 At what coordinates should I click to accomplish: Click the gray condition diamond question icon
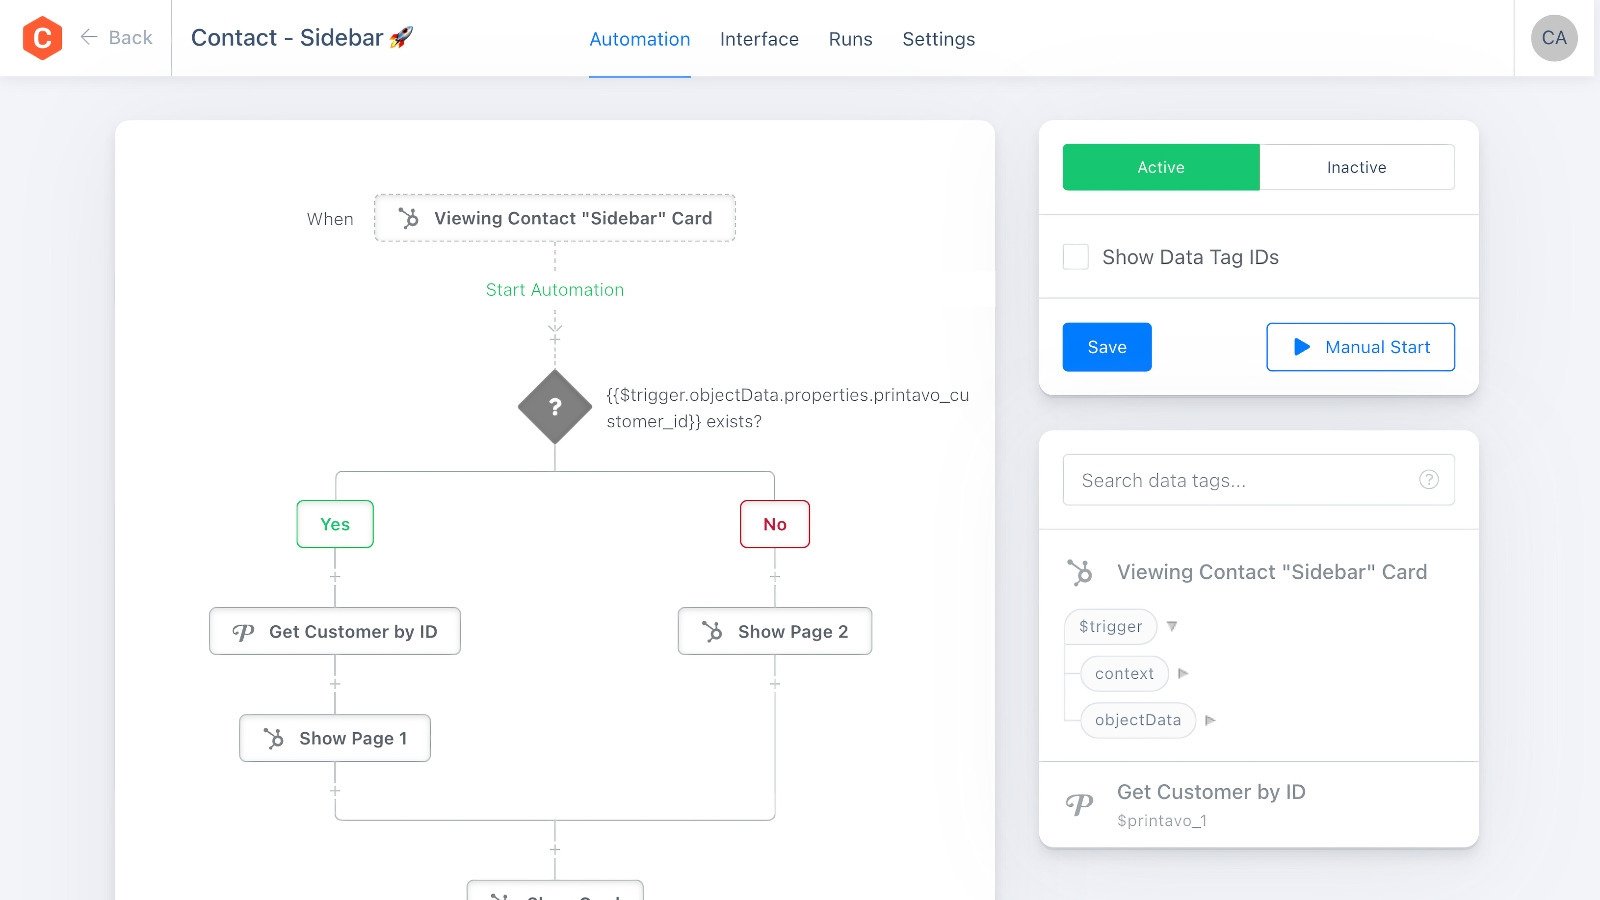(555, 406)
